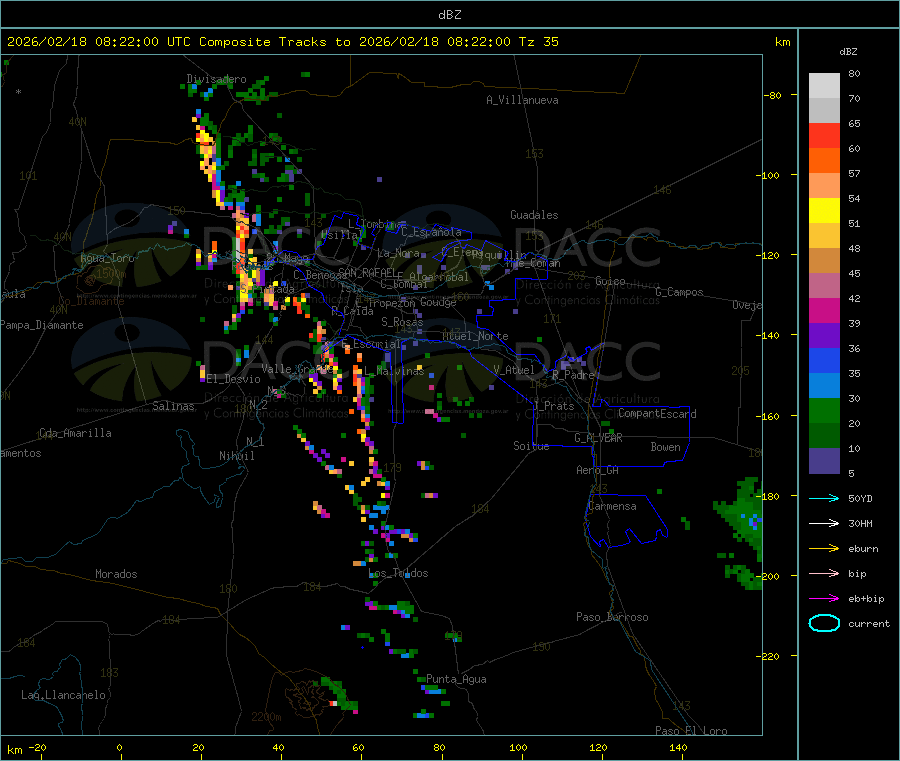Viewport: 900px width, 761px height.
Task: Click the '-140' km tick on right axis
Action: (770, 335)
